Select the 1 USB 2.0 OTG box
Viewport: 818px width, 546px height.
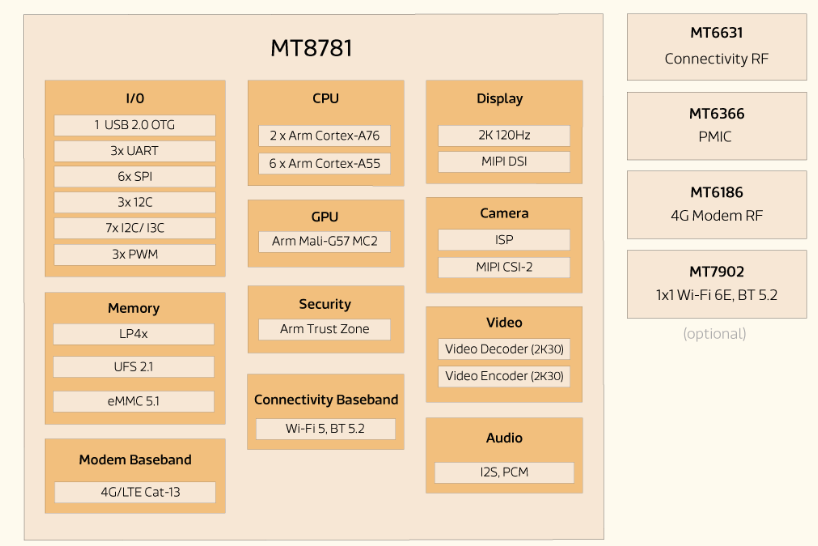[135, 125]
